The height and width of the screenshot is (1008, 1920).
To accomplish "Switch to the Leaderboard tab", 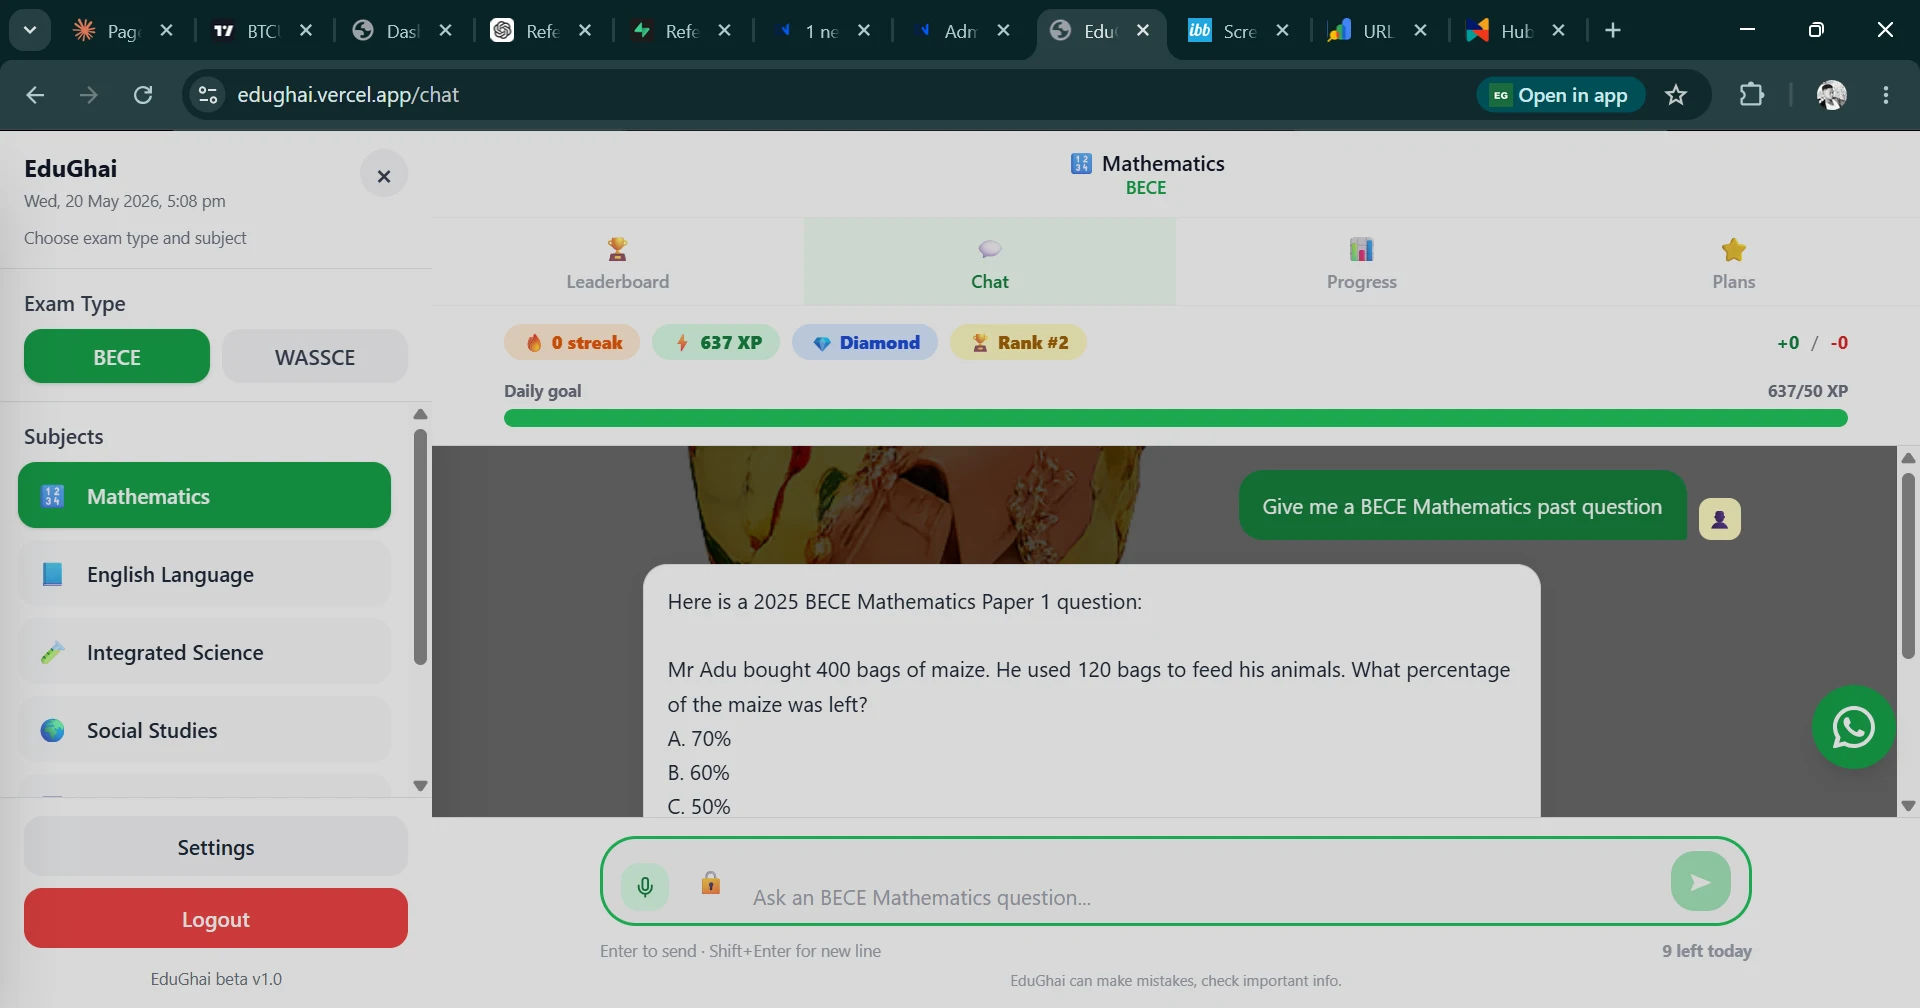I will 618,262.
